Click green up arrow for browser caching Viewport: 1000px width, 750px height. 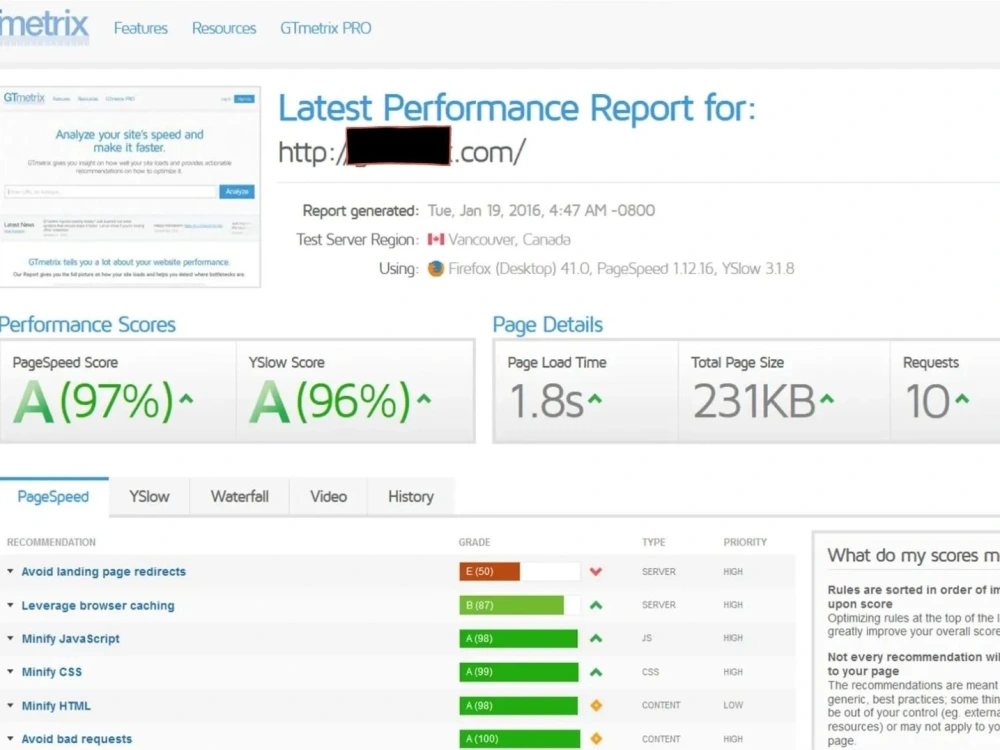(596, 605)
